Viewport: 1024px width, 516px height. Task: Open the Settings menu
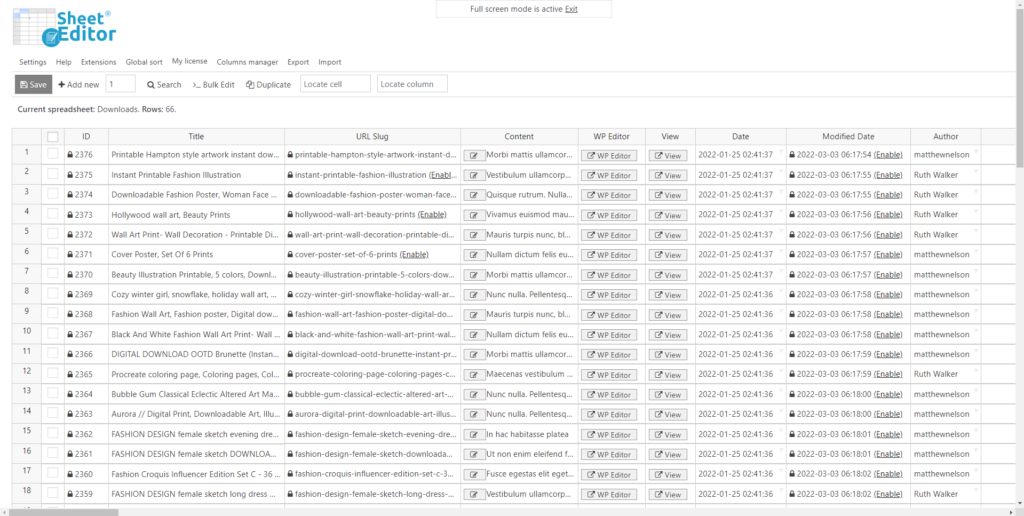[x=33, y=62]
